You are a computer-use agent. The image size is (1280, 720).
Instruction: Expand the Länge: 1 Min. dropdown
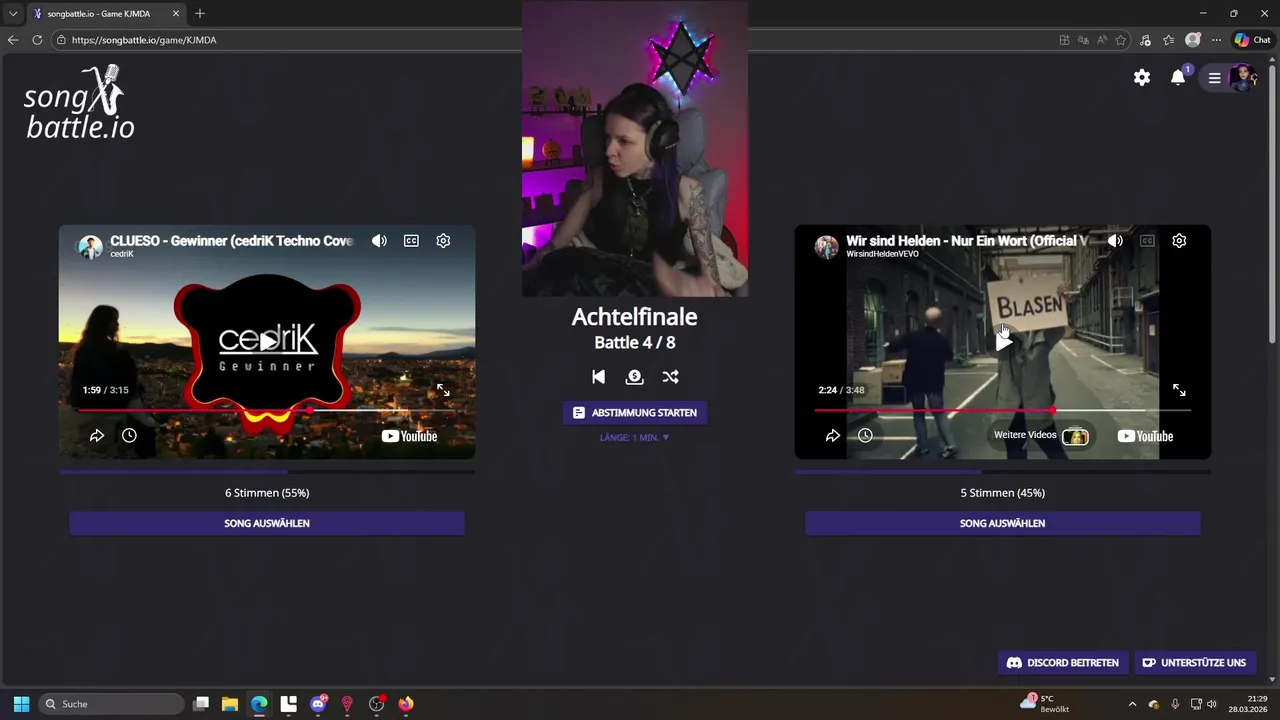point(635,438)
